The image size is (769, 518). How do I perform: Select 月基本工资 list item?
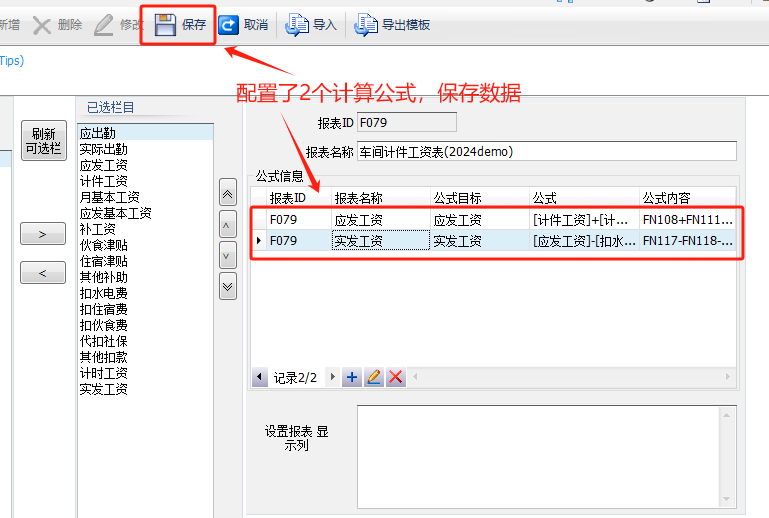[x=146, y=197]
